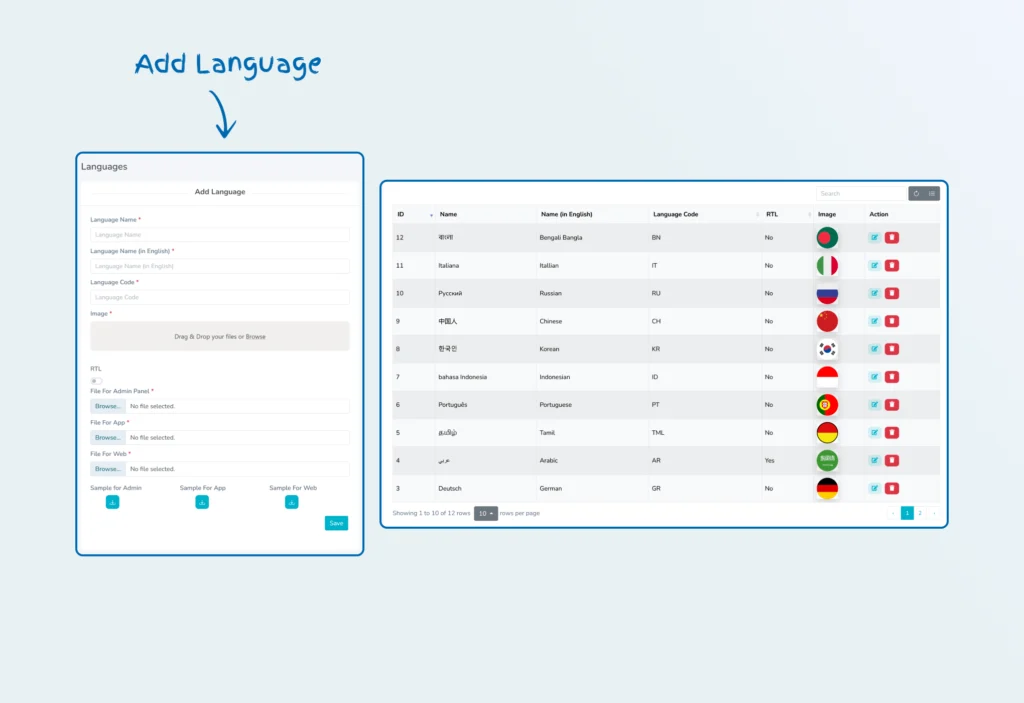The image size is (1024, 703).
Task: Browse for File For Admin Panel
Action: (x=108, y=406)
